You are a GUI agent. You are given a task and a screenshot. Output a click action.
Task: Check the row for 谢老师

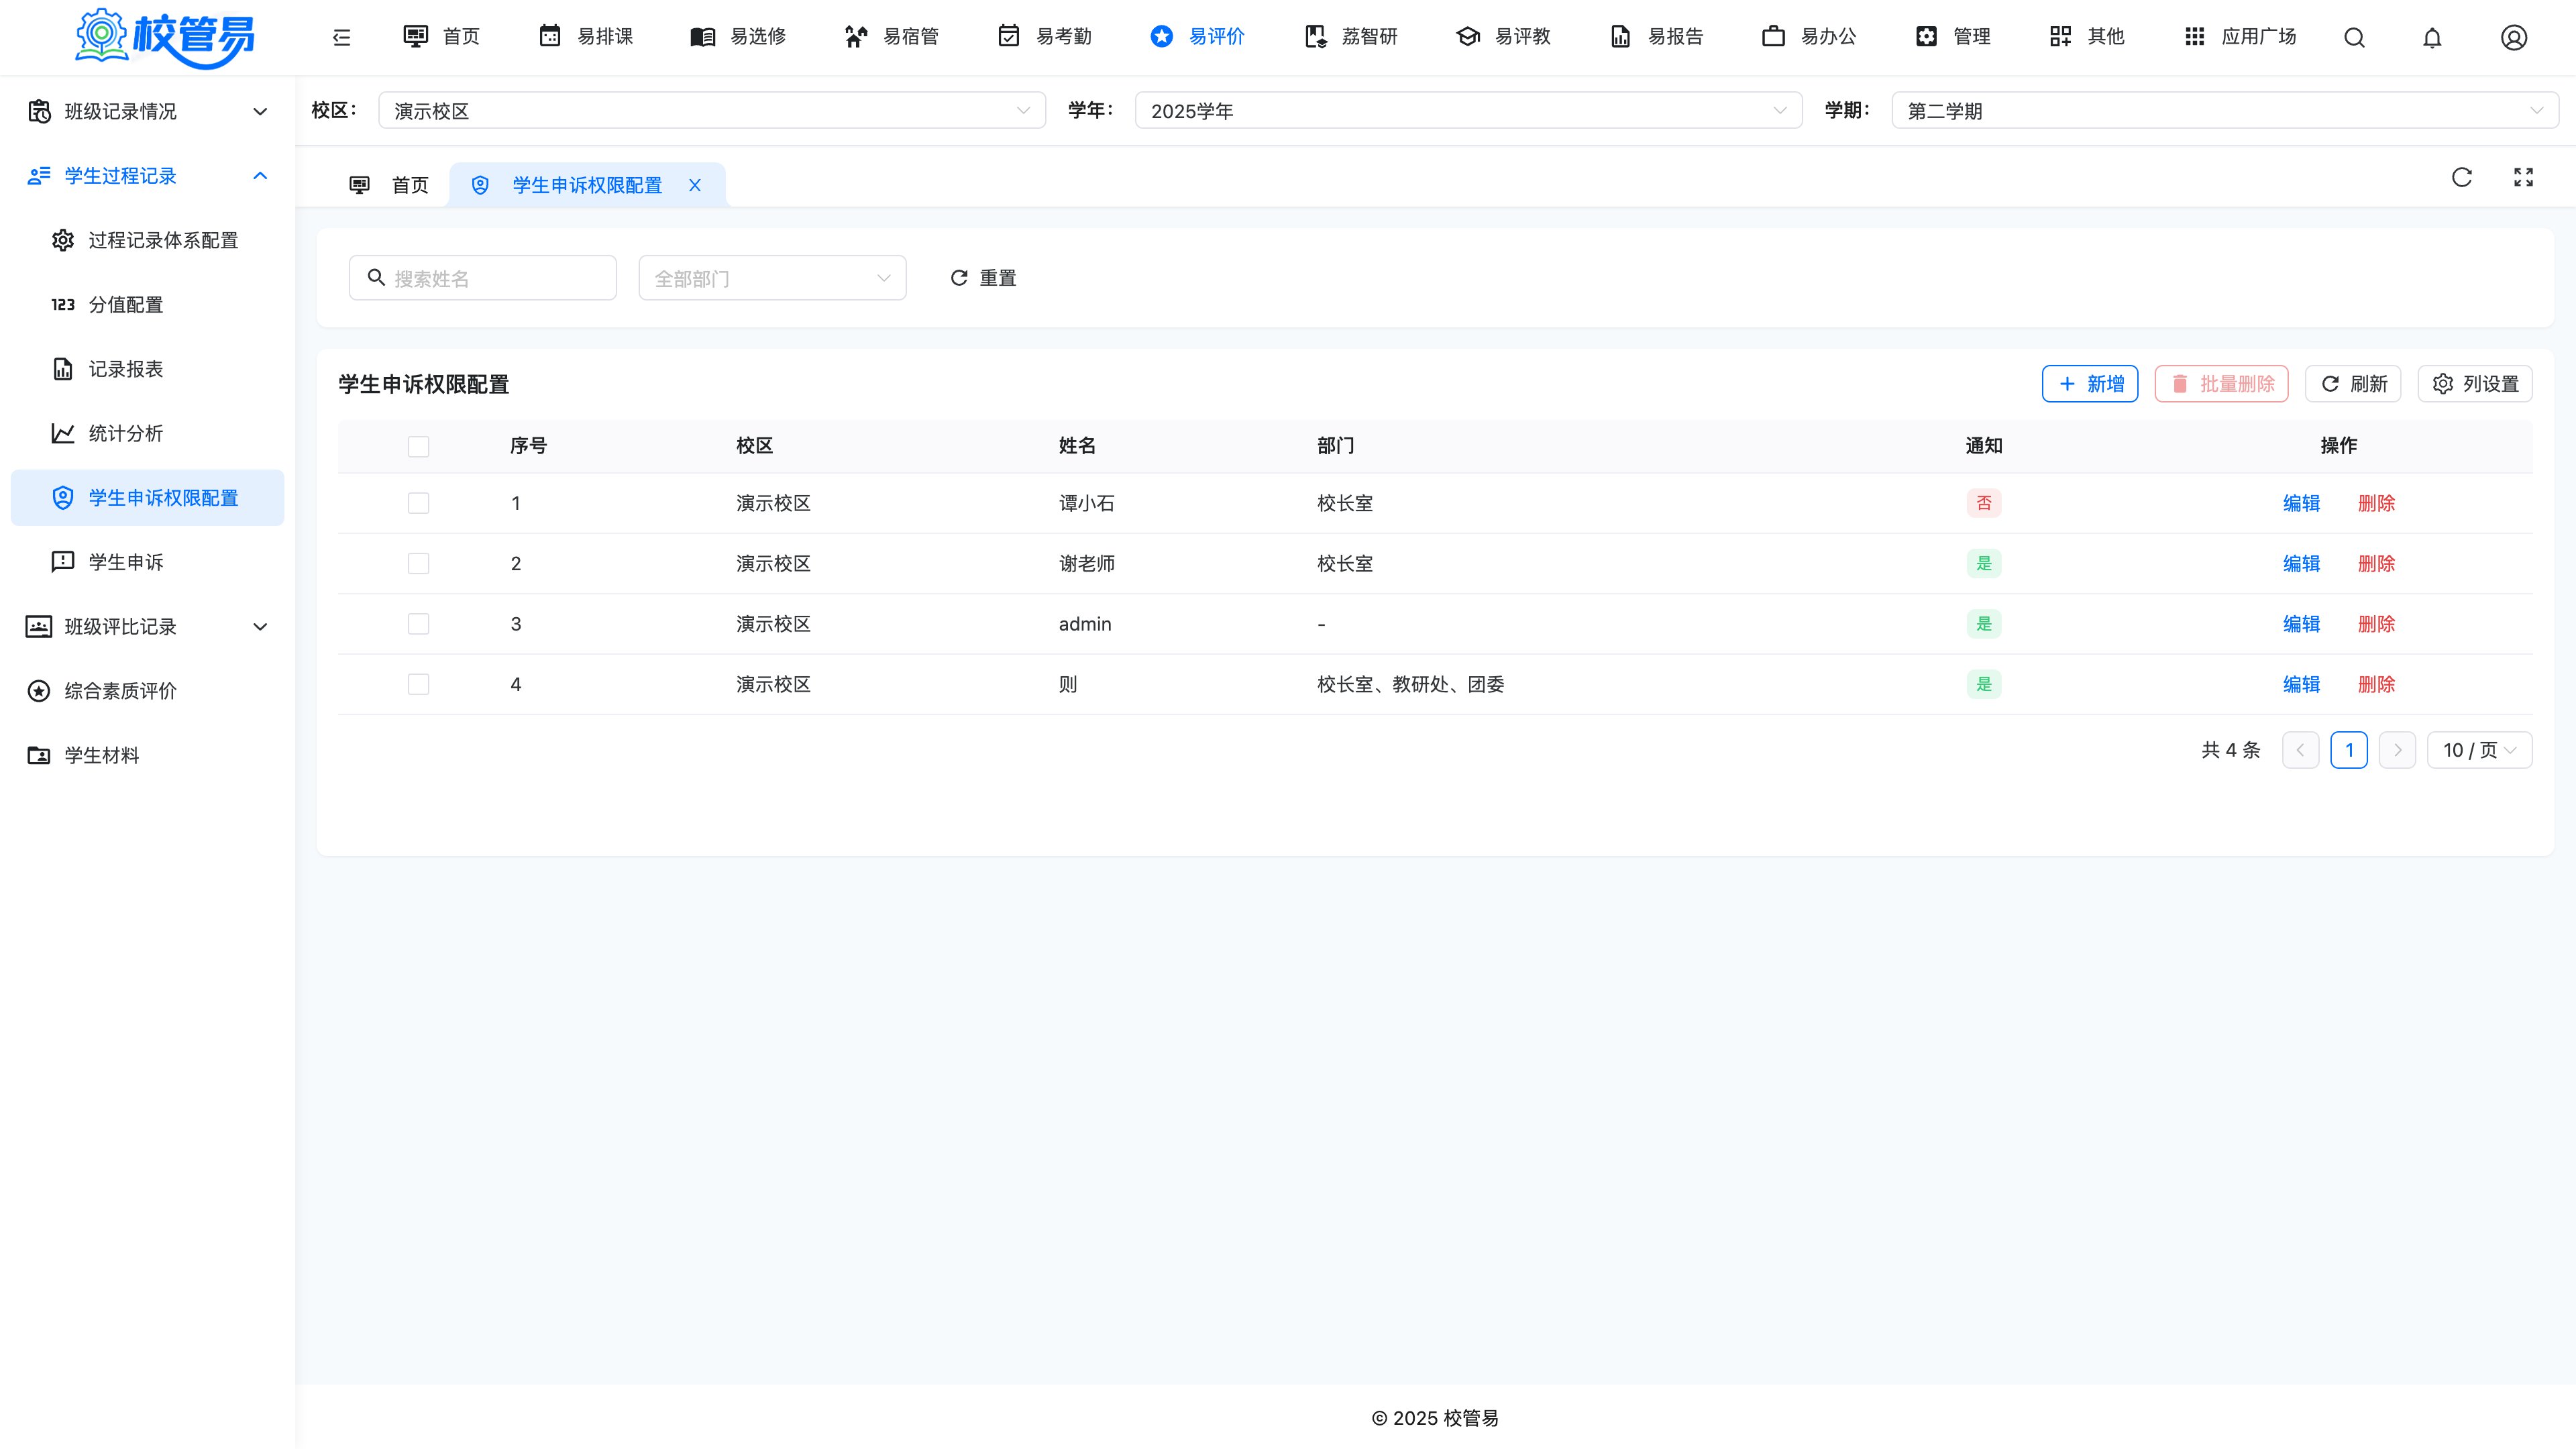coord(419,564)
